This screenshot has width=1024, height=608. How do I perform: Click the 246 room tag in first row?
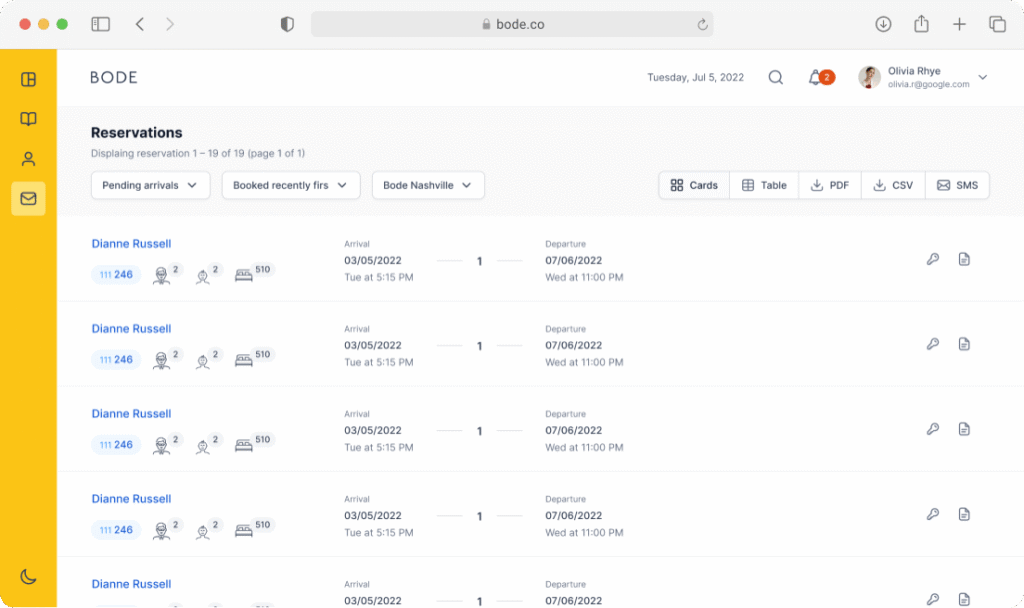116,275
